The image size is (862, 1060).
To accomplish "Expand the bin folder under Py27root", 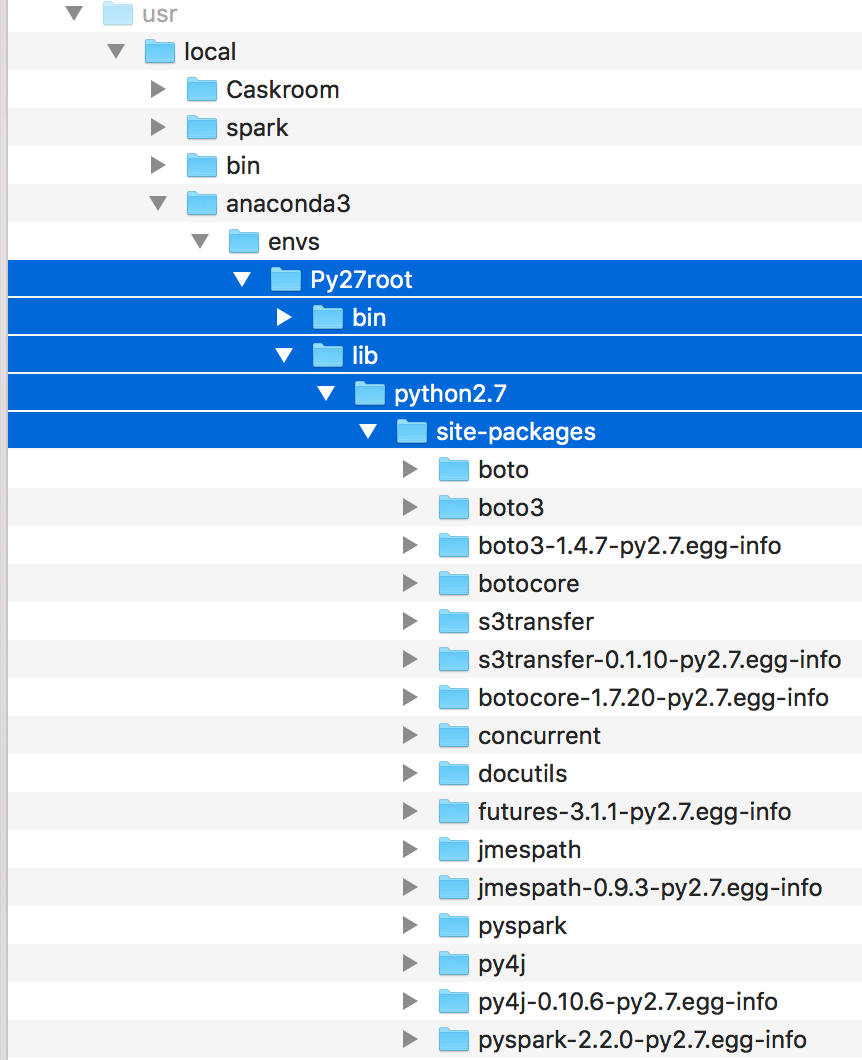I will coord(284,316).
